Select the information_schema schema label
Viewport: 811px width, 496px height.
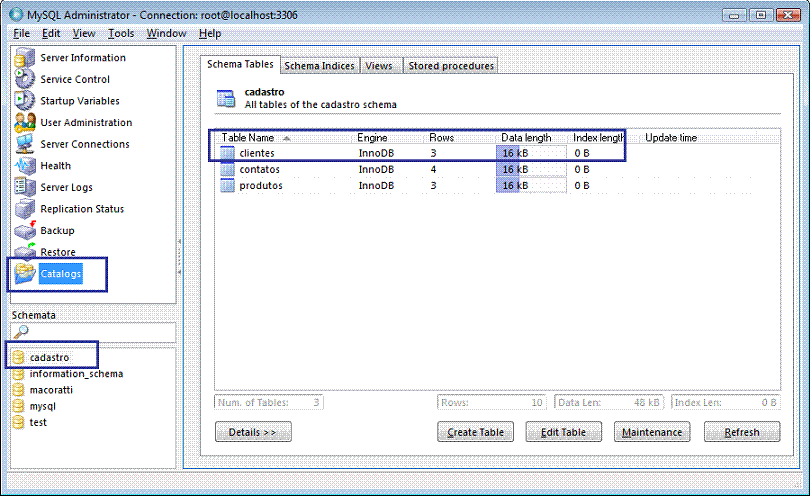point(77,374)
